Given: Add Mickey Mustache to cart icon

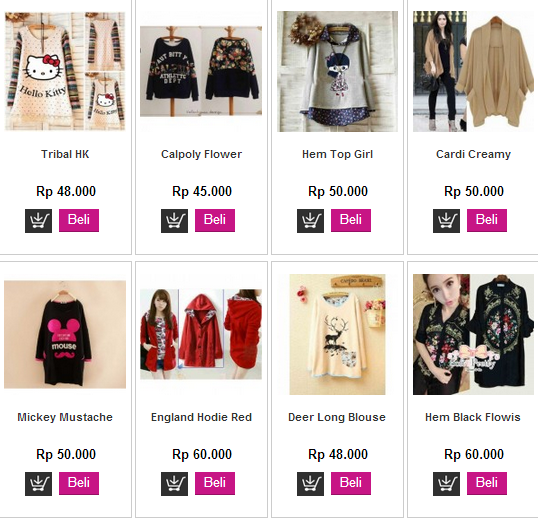Looking at the screenshot, I should [x=38, y=484].
